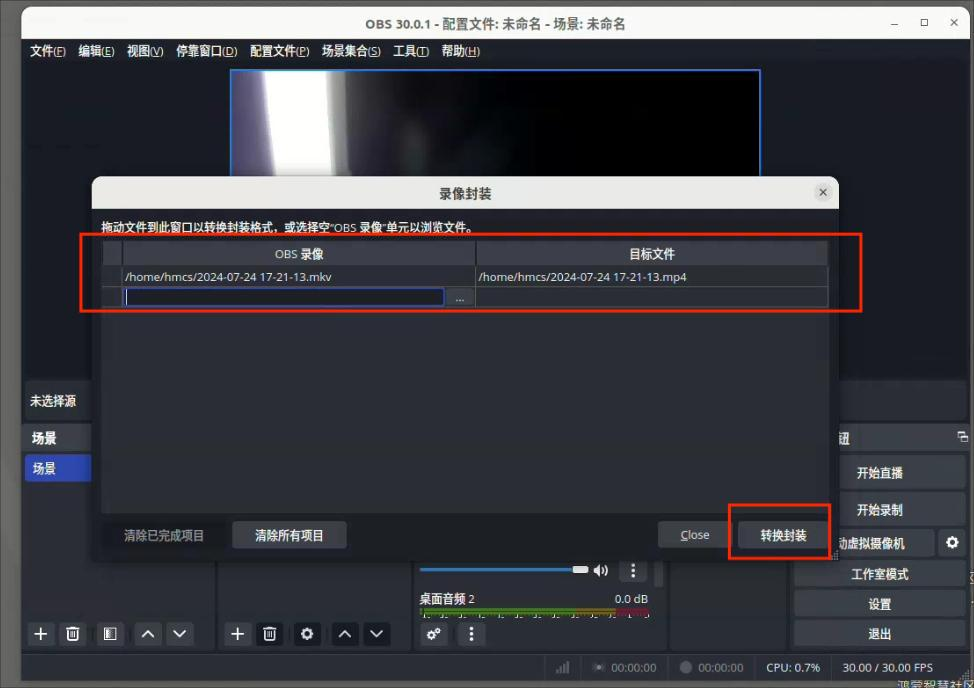The width and height of the screenshot is (974, 688).
Task: Click 清除所有项目 to clear all entries
Action: [x=289, y=535]
